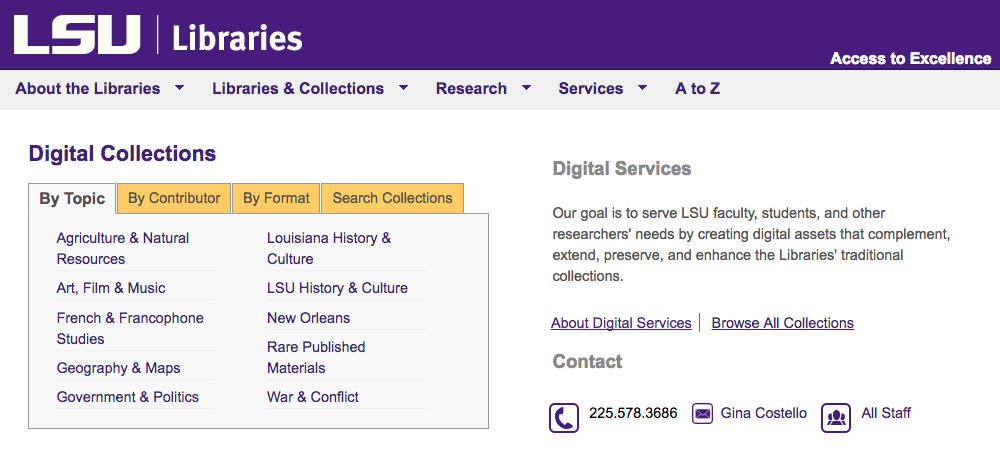The image size is (1000, 460).
Task: Click the Digital Services heading
Action: tap(622, 168)
